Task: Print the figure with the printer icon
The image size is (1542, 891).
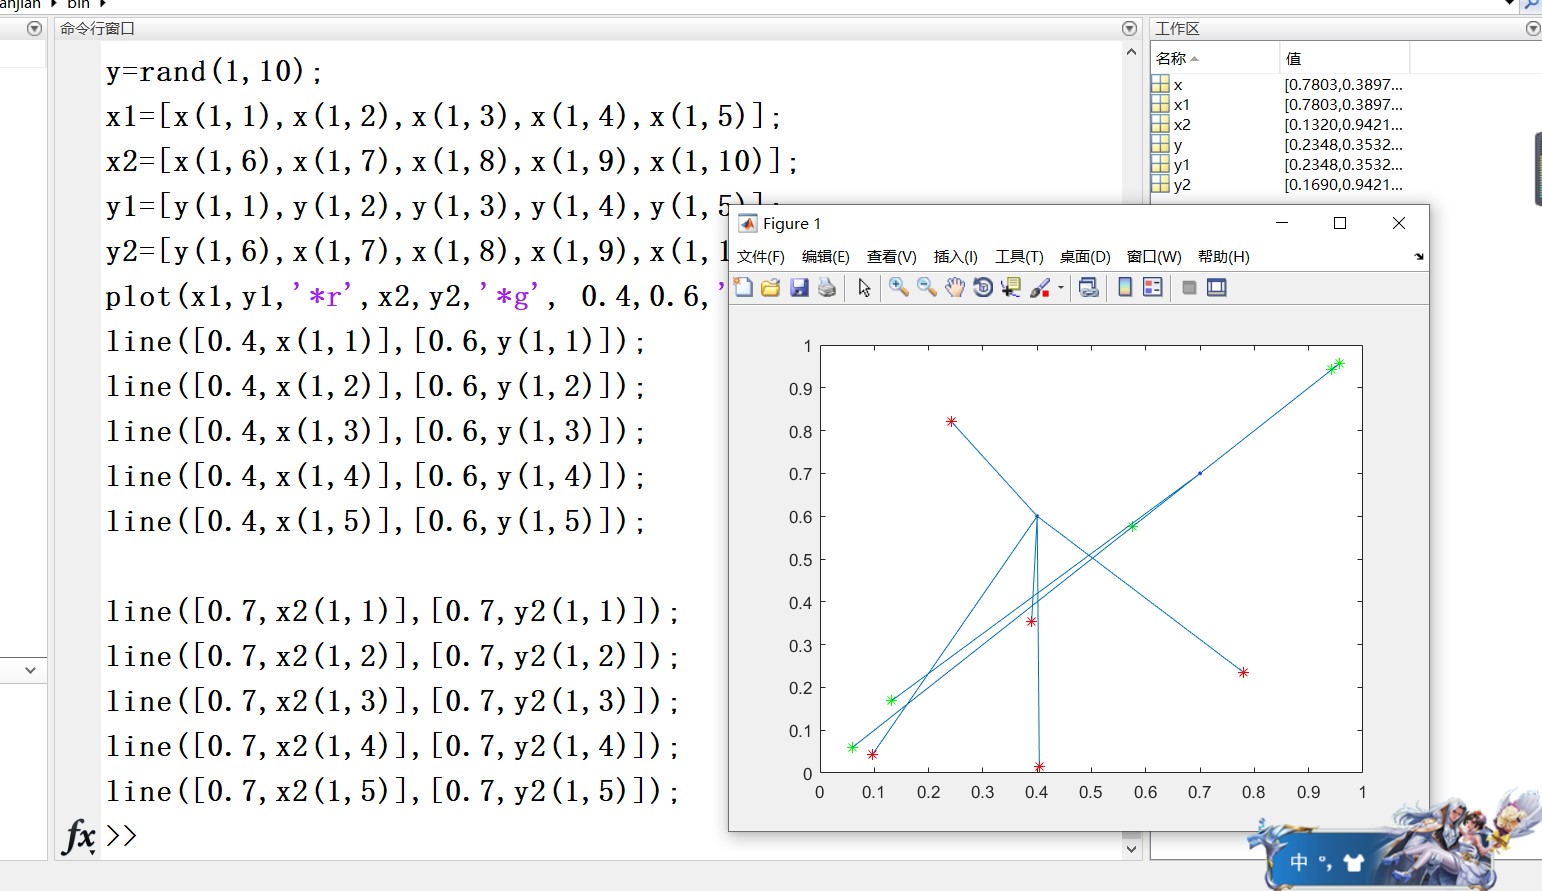Action: click(x=826, y=288)
